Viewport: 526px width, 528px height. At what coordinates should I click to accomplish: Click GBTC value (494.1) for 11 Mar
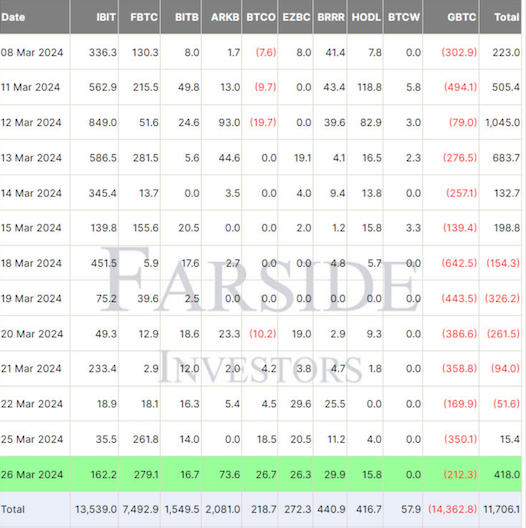coord(460,87)
